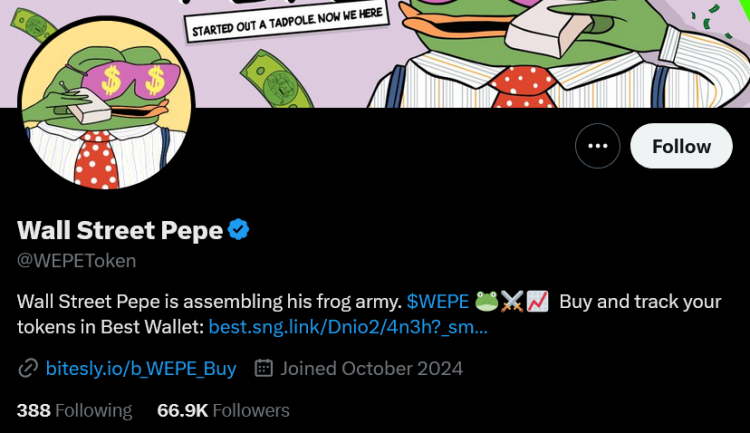Click the calendar icon beside join date
The height and width of the screenshot is (433, 750).
(x=264, y=368)
